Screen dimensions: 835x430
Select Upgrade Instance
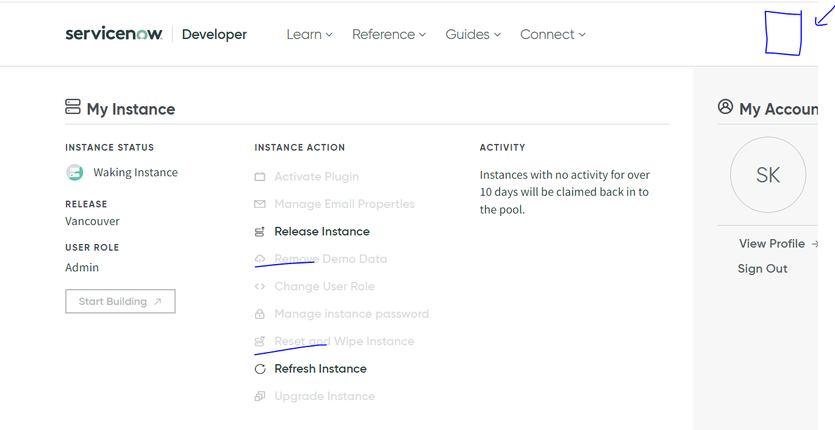[x=324, y=396]
